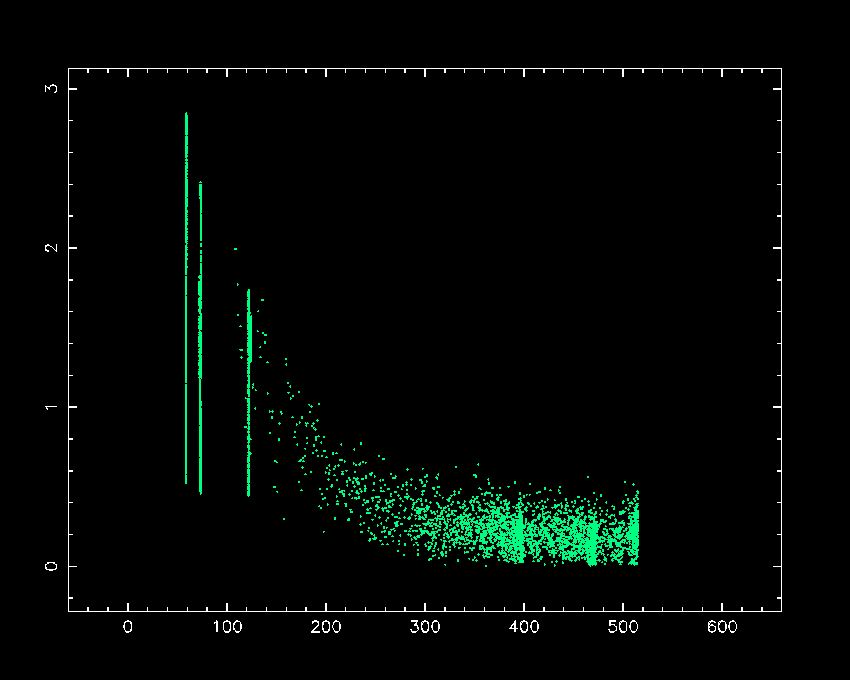
Task: Click the x-axis label 200
Action: click(326, 627)
